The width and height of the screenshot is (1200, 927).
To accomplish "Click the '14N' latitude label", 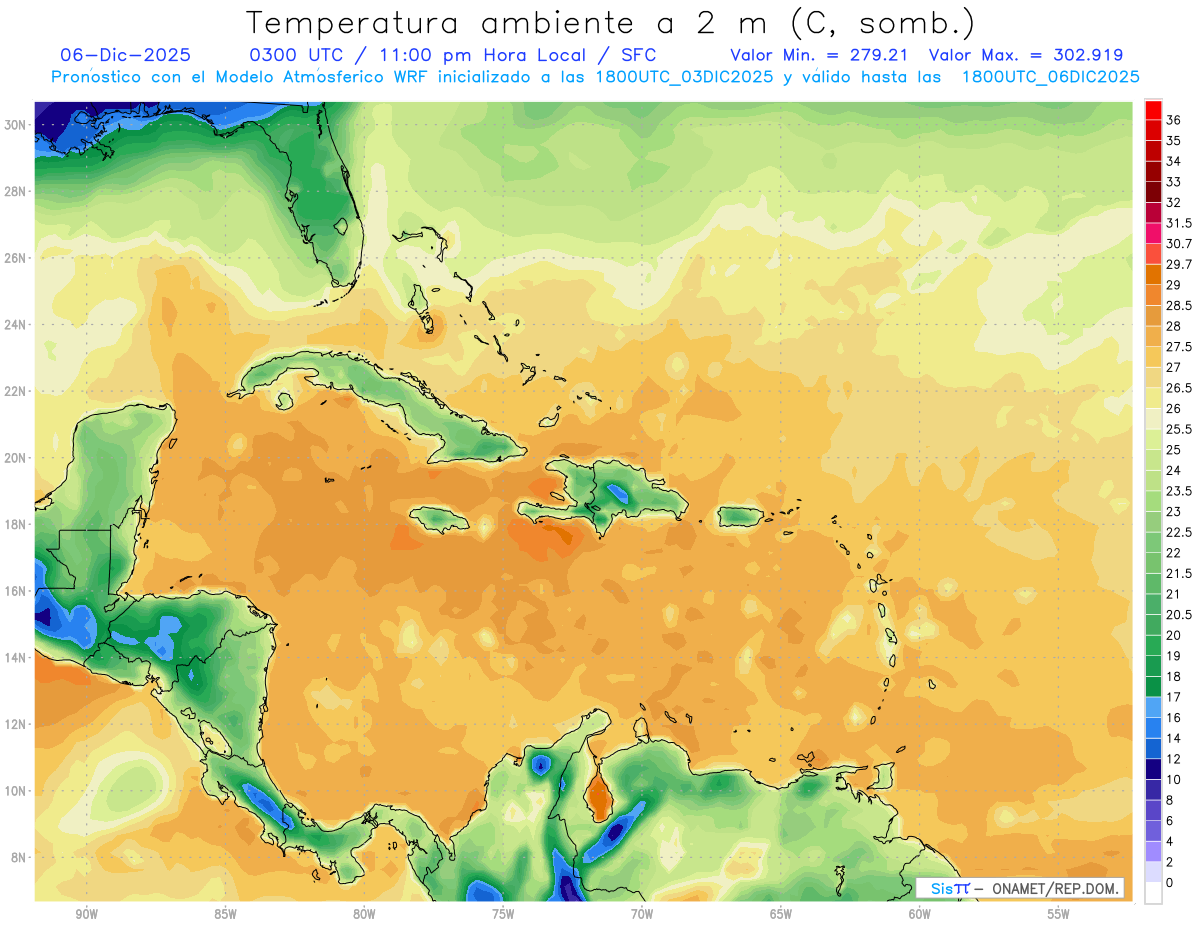I will click(17, 657).
